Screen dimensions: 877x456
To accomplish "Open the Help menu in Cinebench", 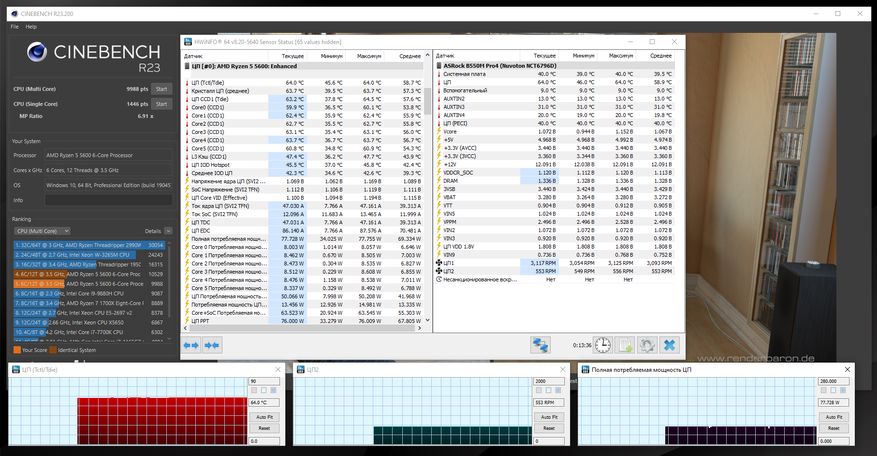I will [32, 26].
